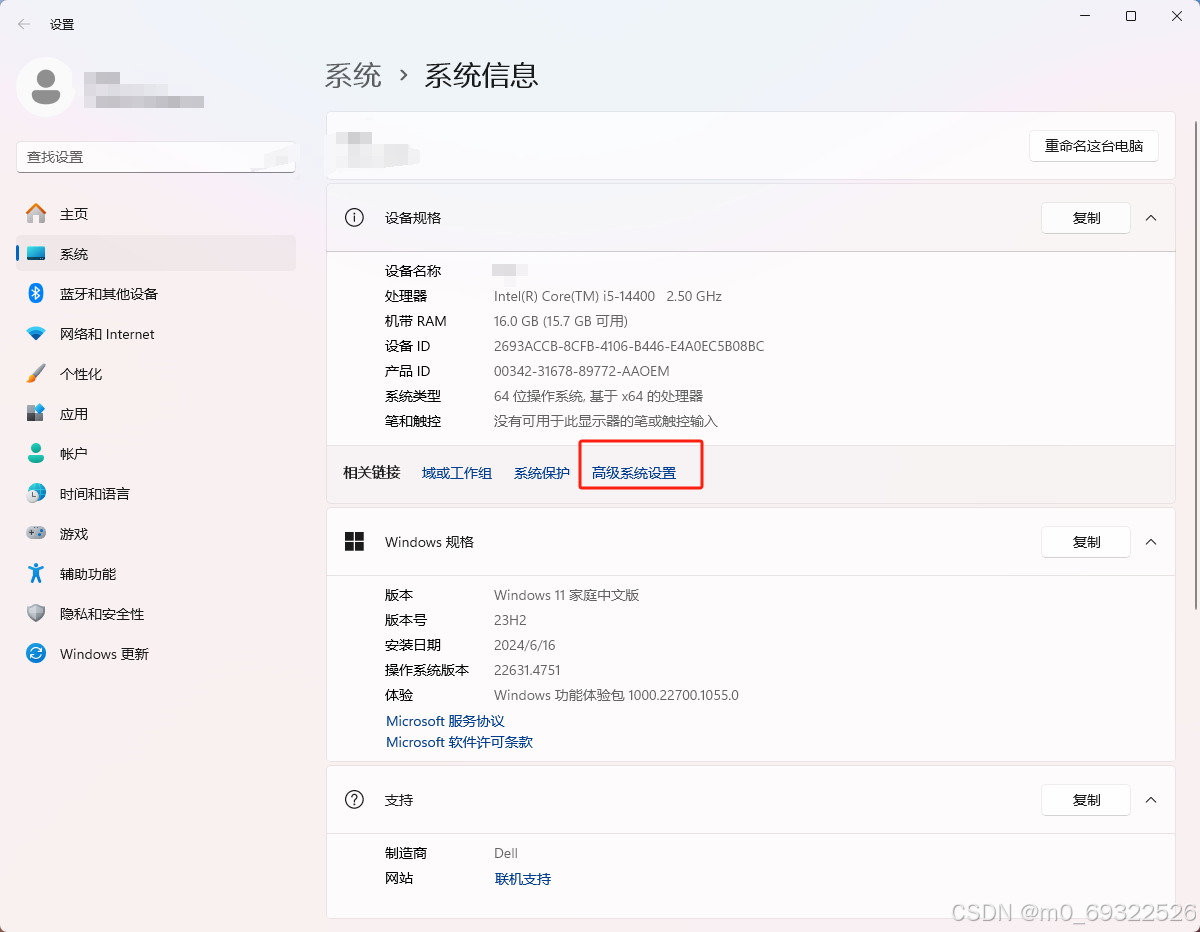Screen dimensions: 1200x932
Task: Click the OS build 22631.4751
Action: [527, 670]
